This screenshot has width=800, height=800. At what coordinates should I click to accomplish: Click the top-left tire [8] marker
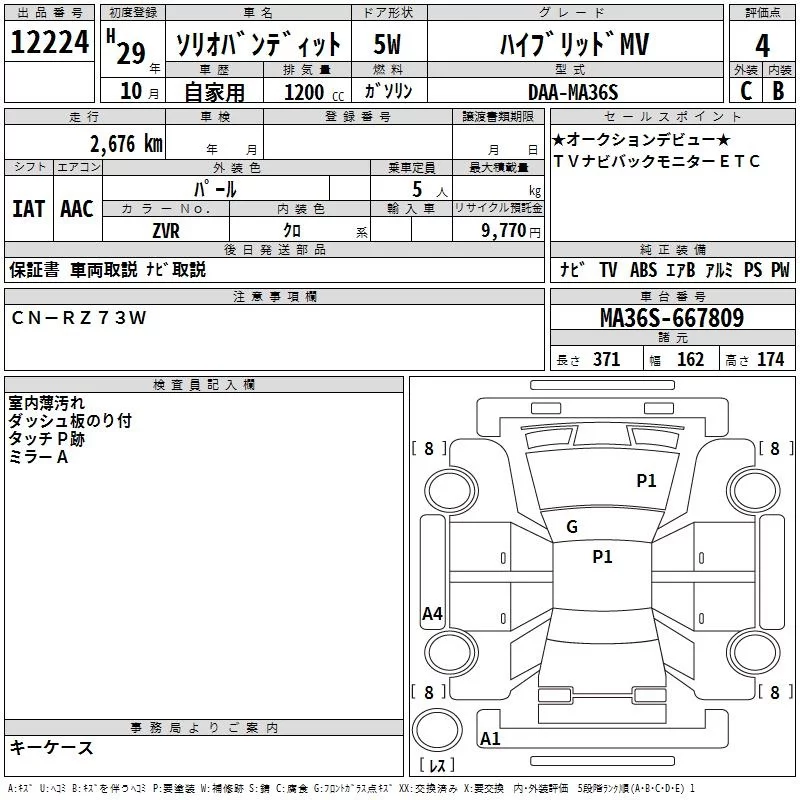tap(429, 449)
